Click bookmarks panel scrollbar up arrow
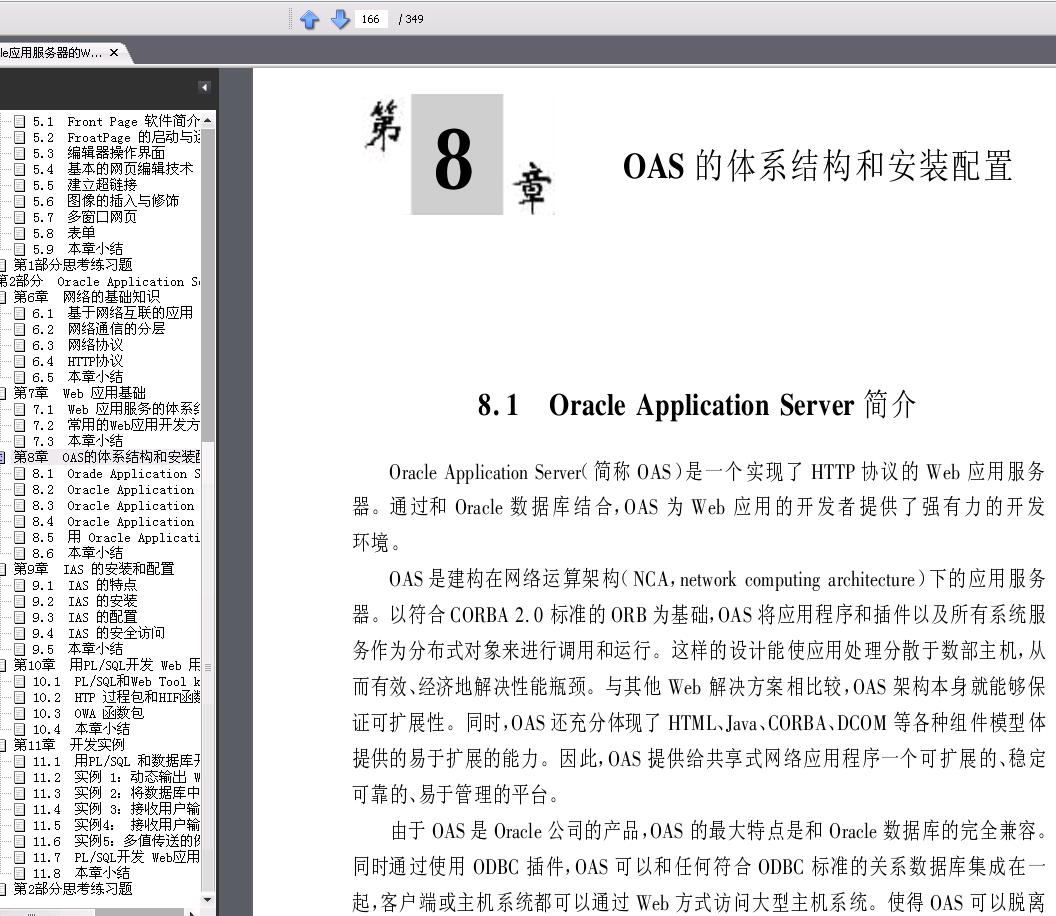The width and height of the screenshot is (1056, 916). point(207,121)
